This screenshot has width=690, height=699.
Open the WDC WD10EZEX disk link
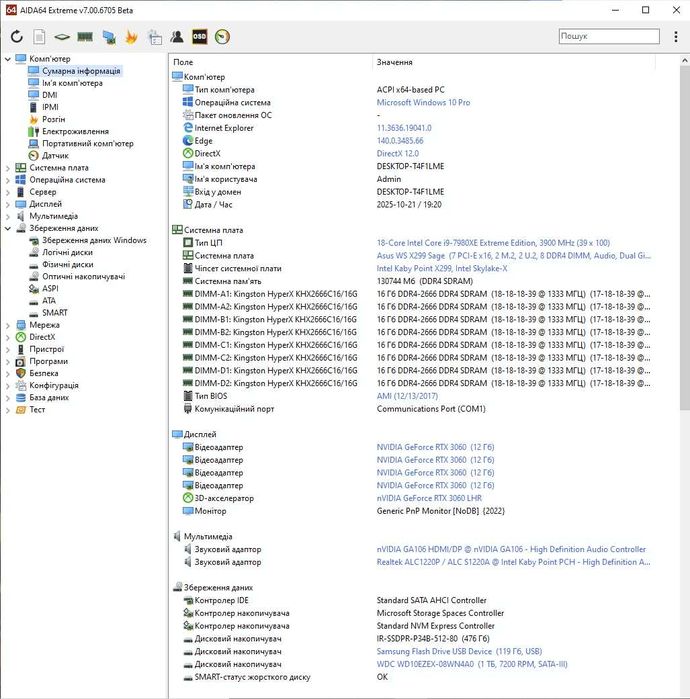coord(472,664)
